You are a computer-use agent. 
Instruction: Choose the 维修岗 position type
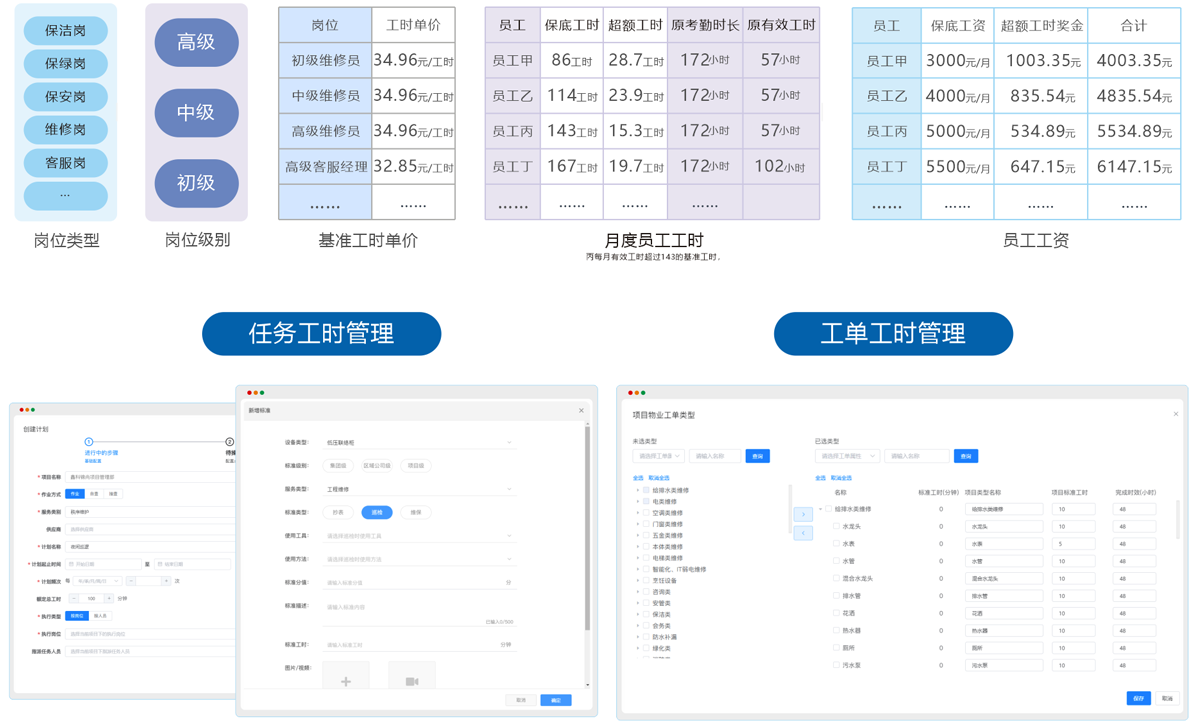coord(65,129)
